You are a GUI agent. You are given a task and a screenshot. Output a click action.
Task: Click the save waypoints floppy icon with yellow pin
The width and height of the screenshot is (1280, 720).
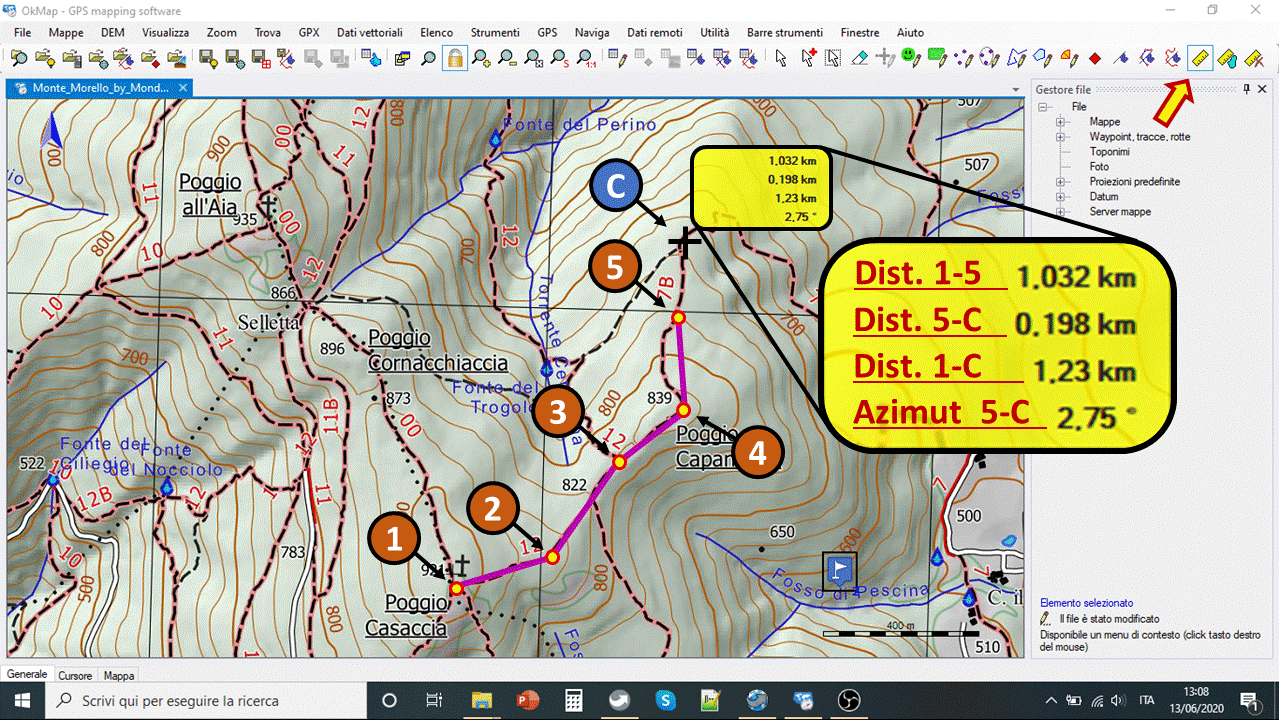[x=208, y=58]
